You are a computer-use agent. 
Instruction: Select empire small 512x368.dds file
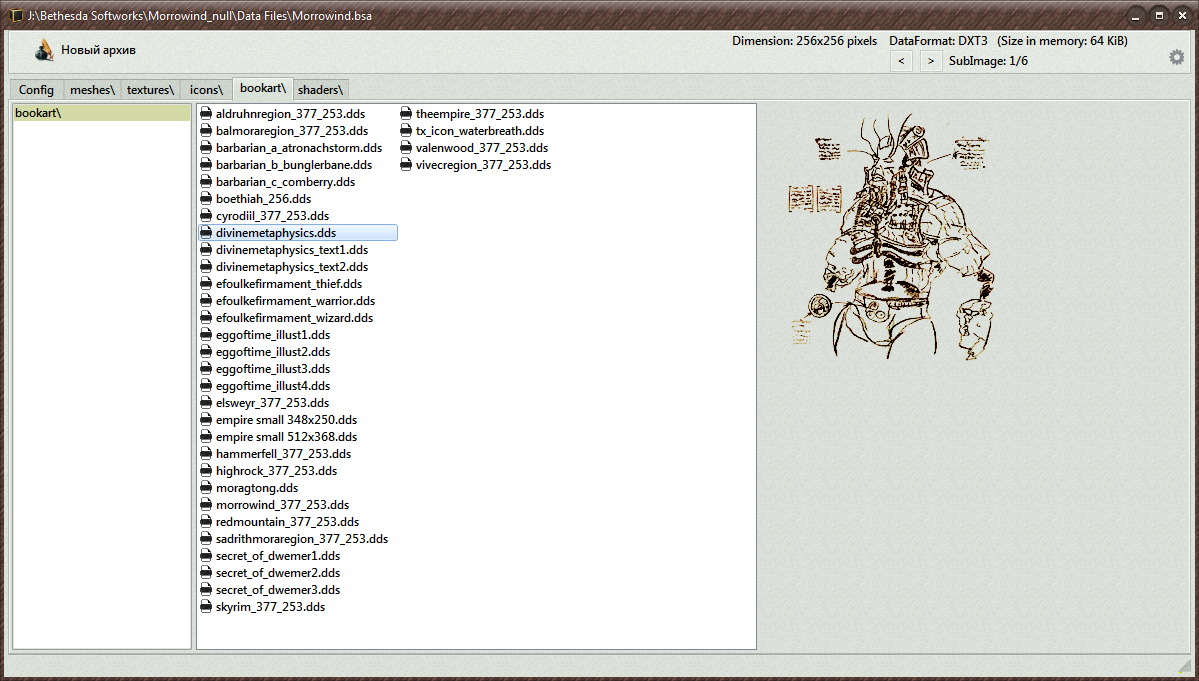[286, 436]
